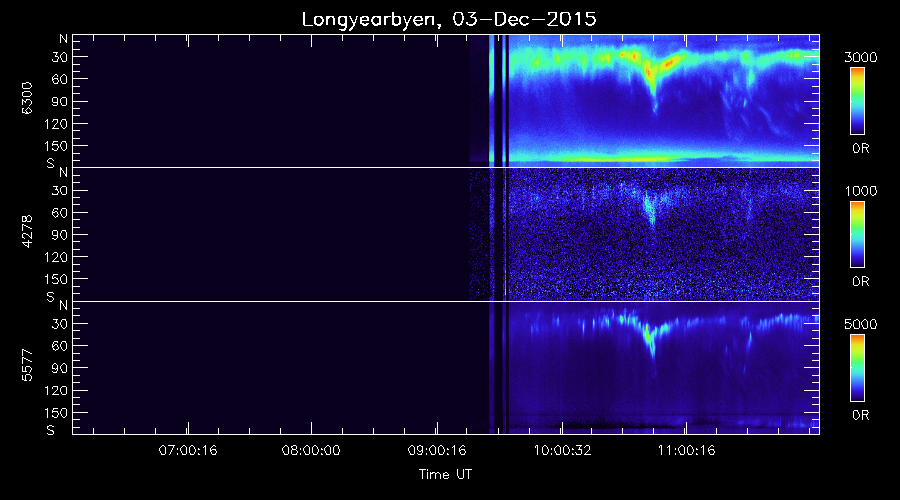Click the 4278 color scale bar
Screen dimensions: 900x500
(858, 234)
